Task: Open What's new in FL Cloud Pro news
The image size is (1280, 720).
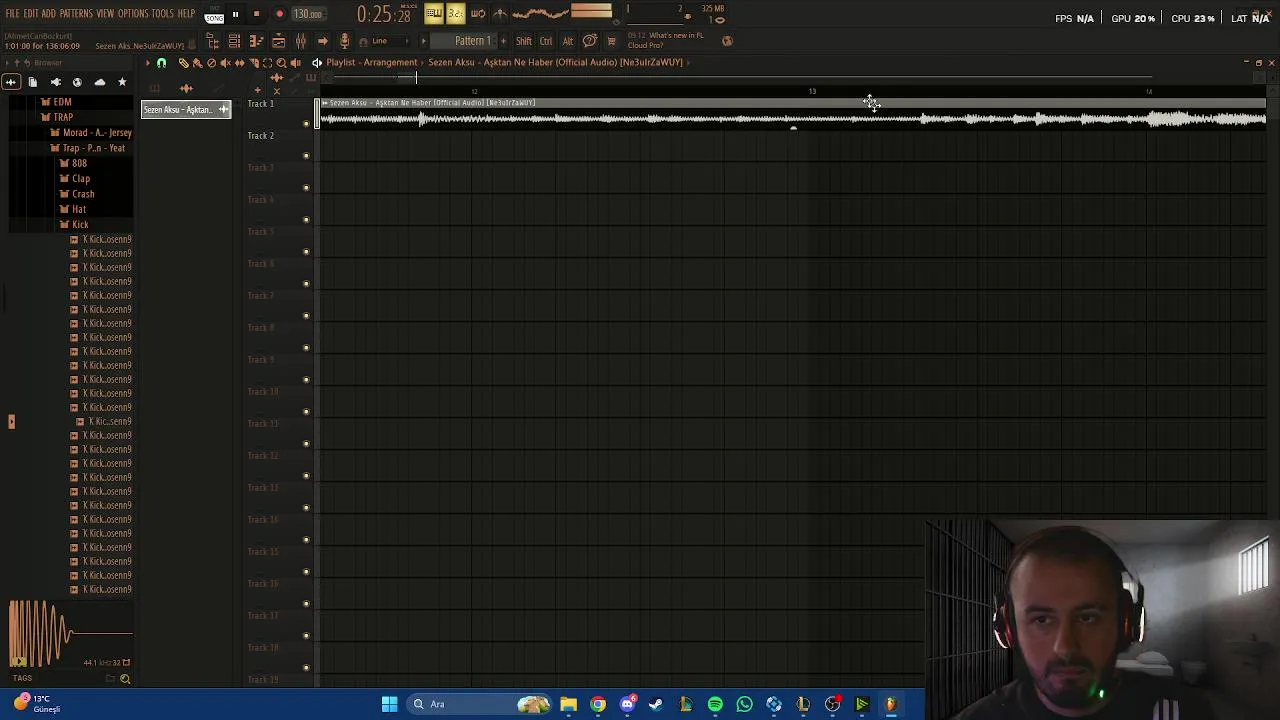Action: pos(666,40)
